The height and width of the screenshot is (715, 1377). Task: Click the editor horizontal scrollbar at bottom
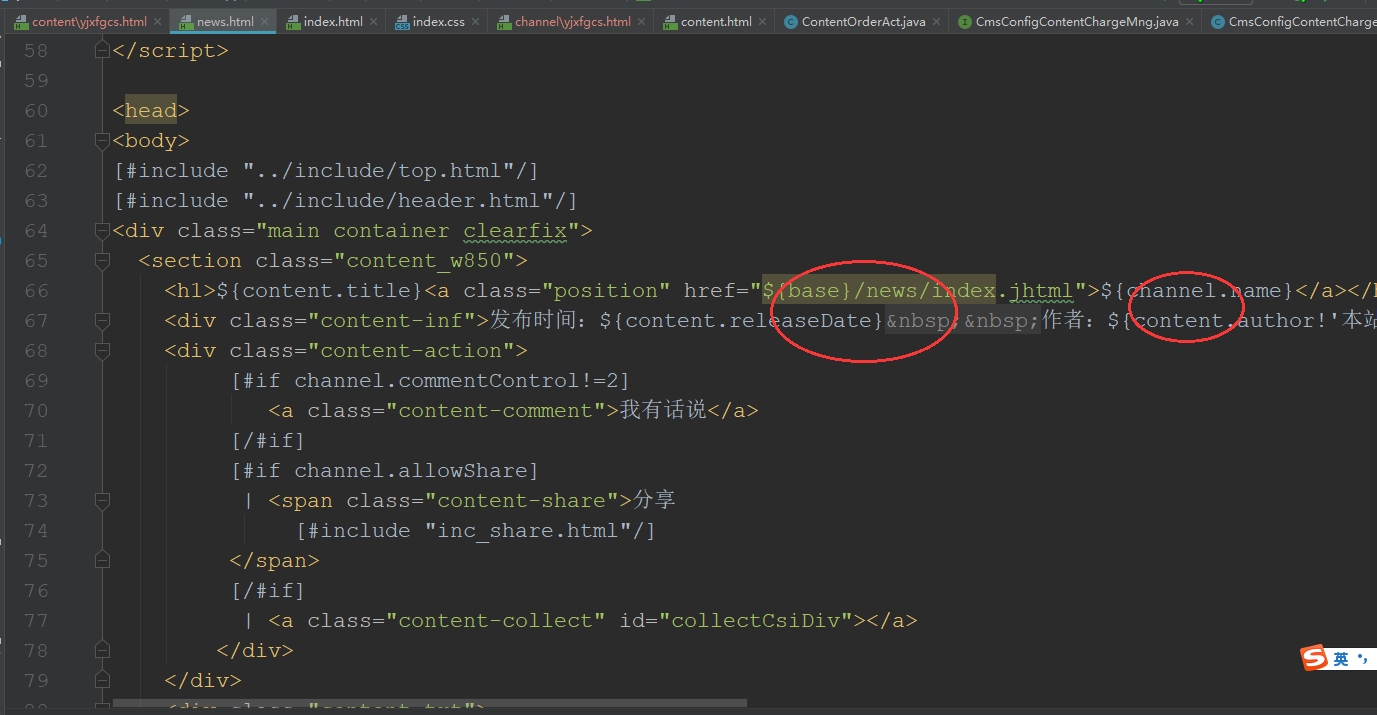(430, 705)
